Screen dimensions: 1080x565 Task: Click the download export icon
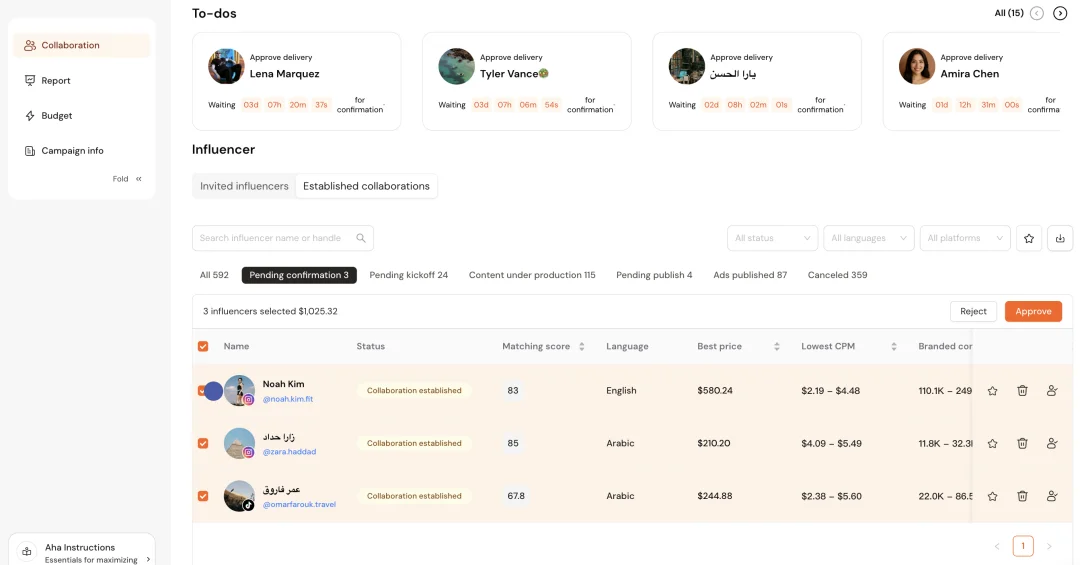pos(1059,238)
